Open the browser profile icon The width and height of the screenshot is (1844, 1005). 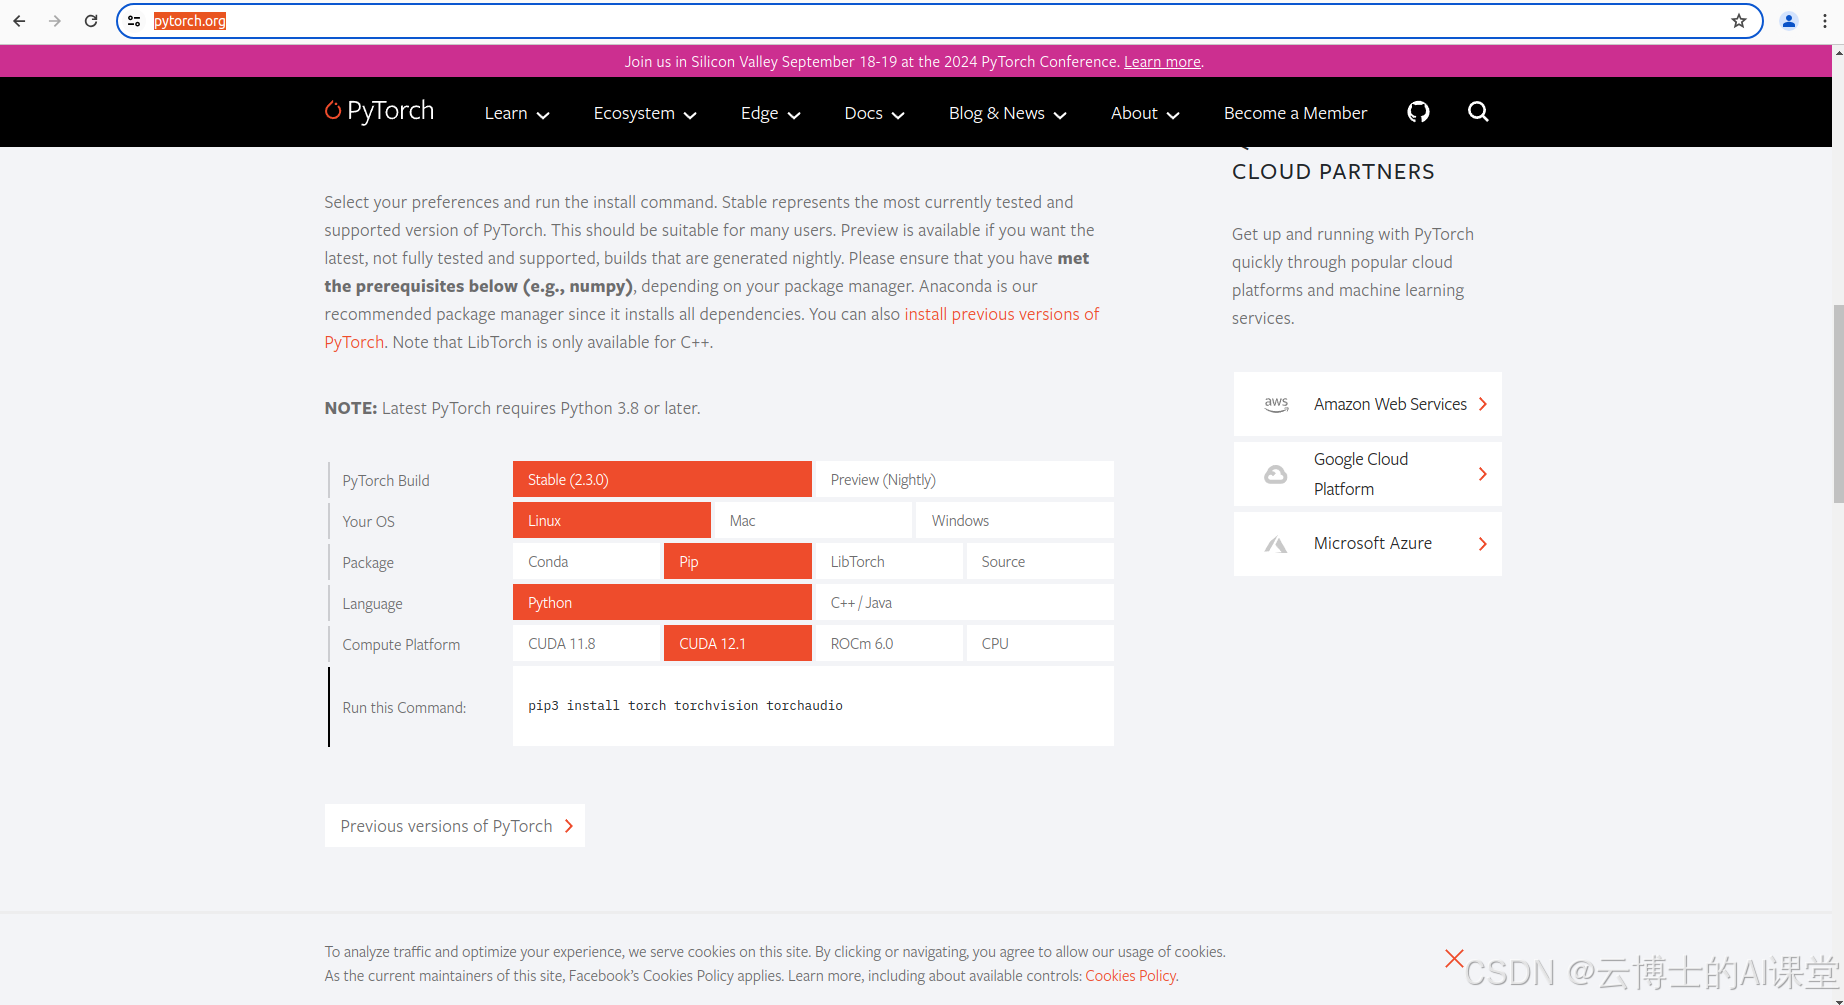[x=1789, y=21]
